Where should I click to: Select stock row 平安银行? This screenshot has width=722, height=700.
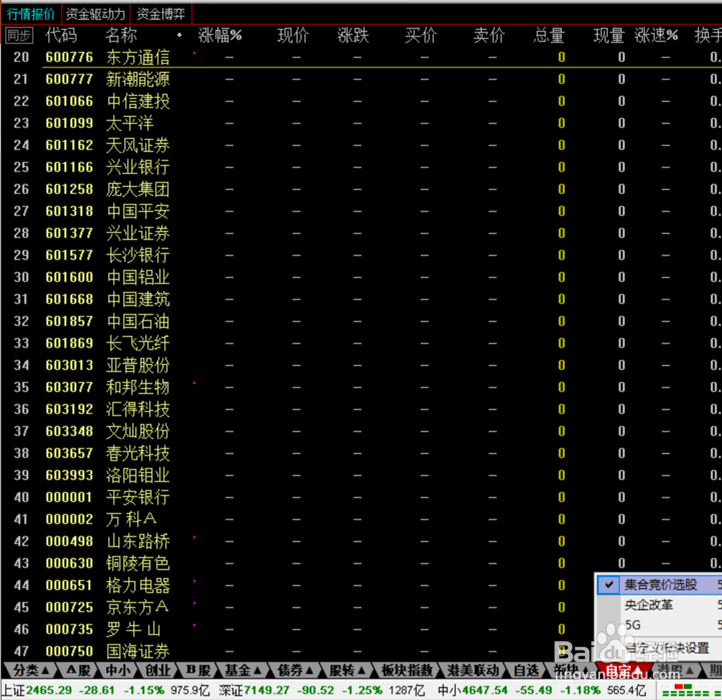[x=361, y=497]
